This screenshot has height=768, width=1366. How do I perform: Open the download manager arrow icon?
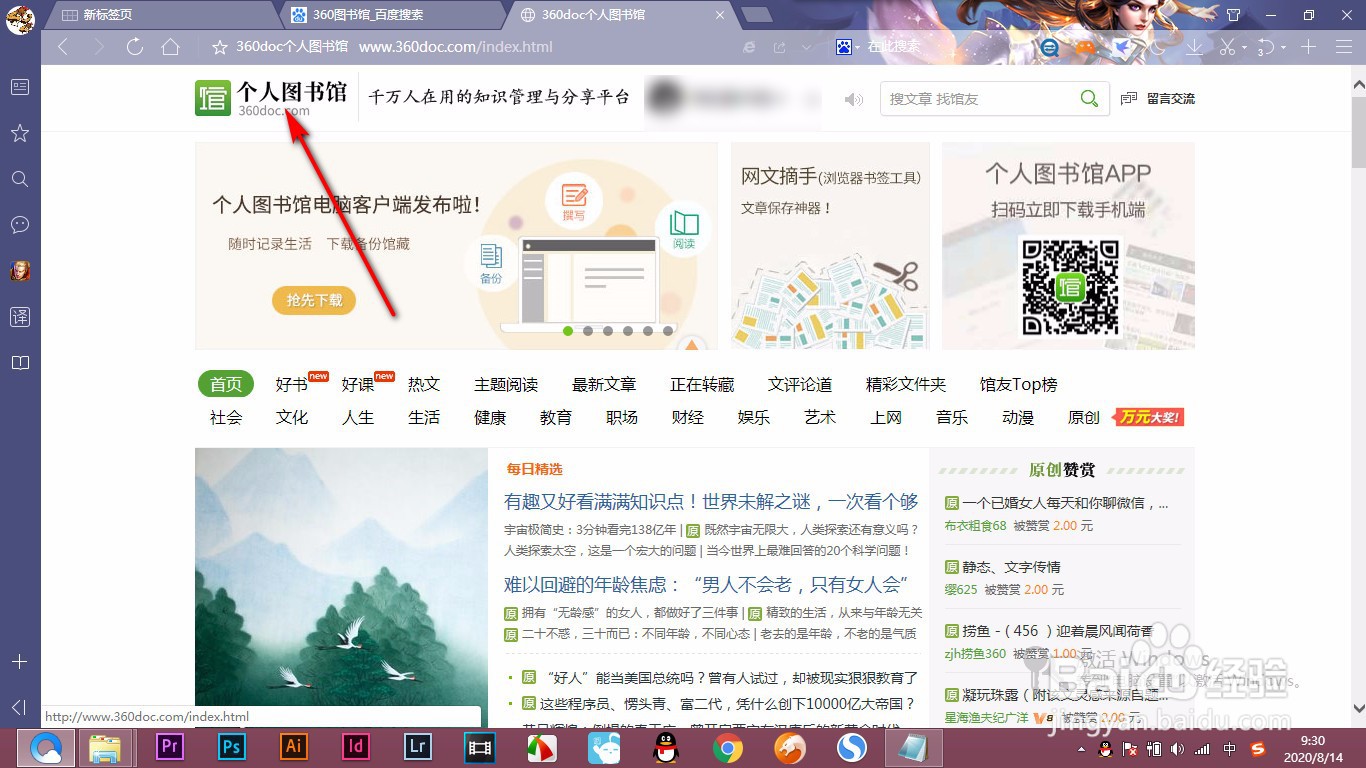(x=1195, y=47)
